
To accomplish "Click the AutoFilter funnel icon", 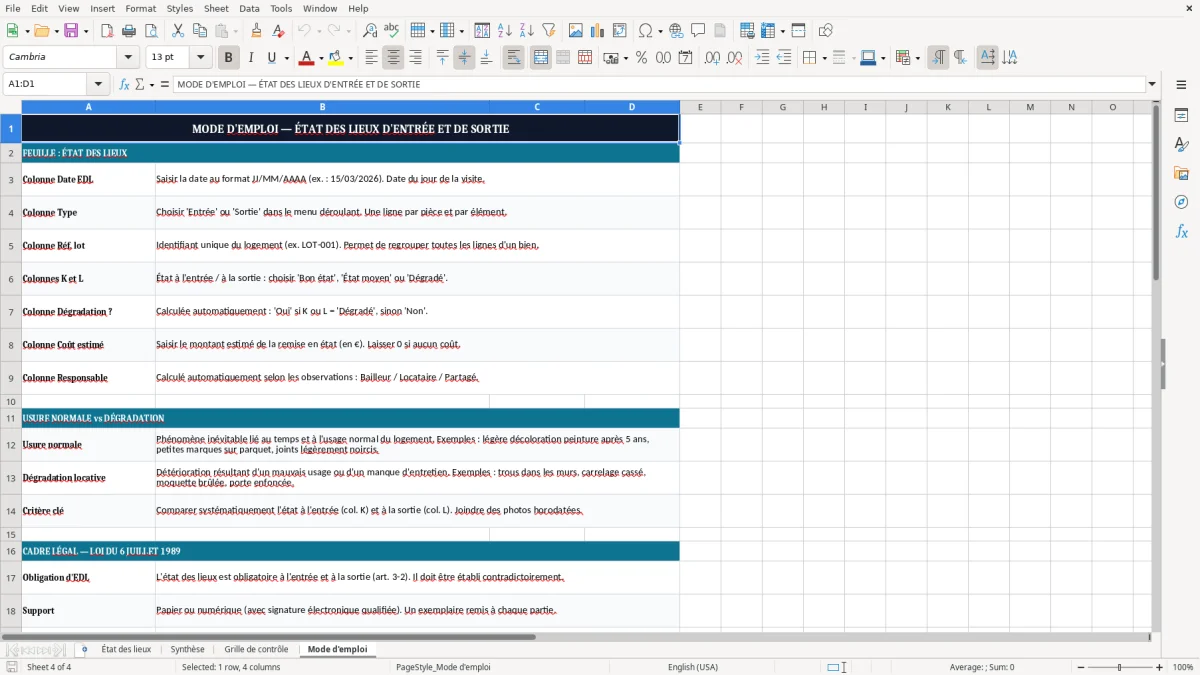I will click(x=548, y=31).
